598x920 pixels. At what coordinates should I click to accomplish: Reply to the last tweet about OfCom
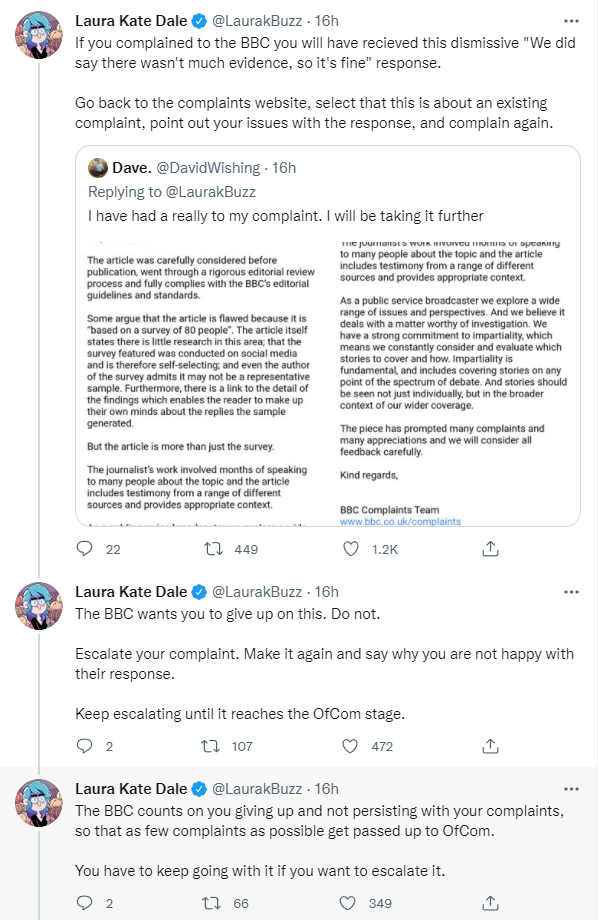85,904
